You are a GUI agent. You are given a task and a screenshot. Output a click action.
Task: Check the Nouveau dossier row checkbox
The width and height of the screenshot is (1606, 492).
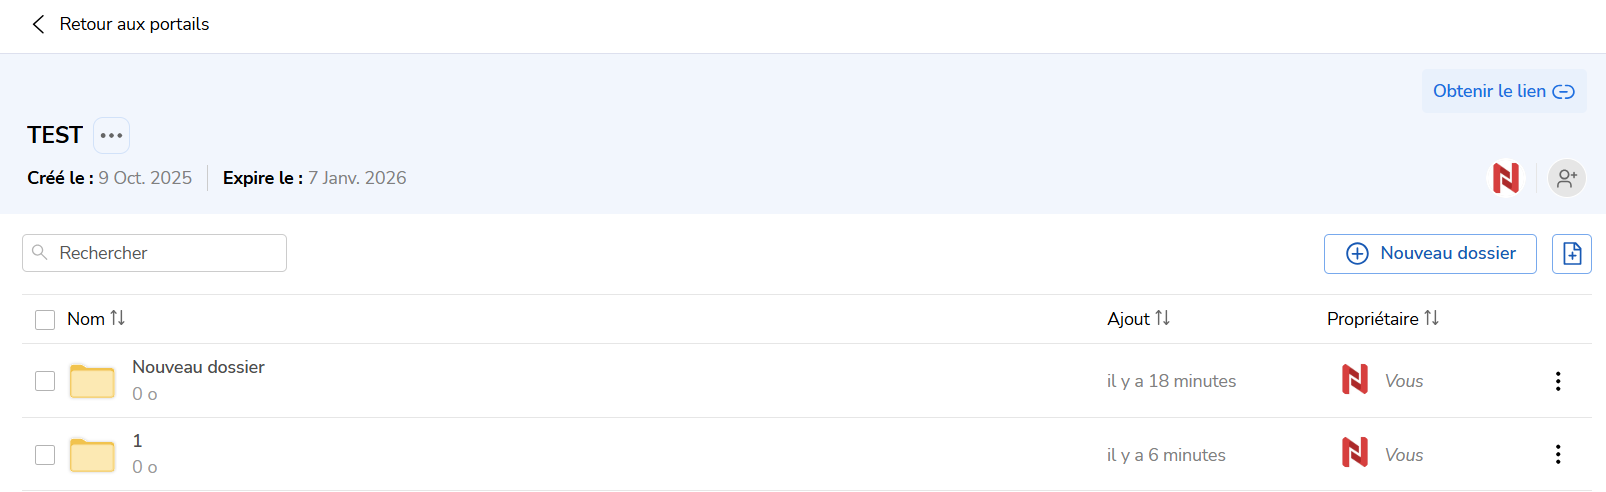click(45, 381)
